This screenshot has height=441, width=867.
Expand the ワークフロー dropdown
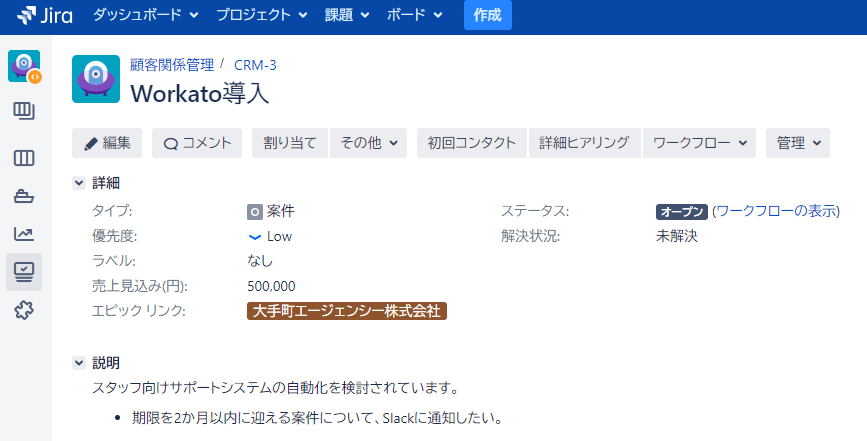699,143
